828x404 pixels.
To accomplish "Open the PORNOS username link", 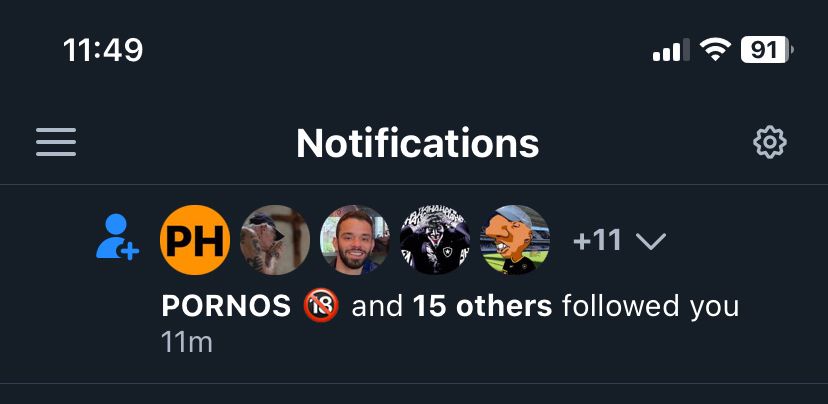I will point(226,306).
